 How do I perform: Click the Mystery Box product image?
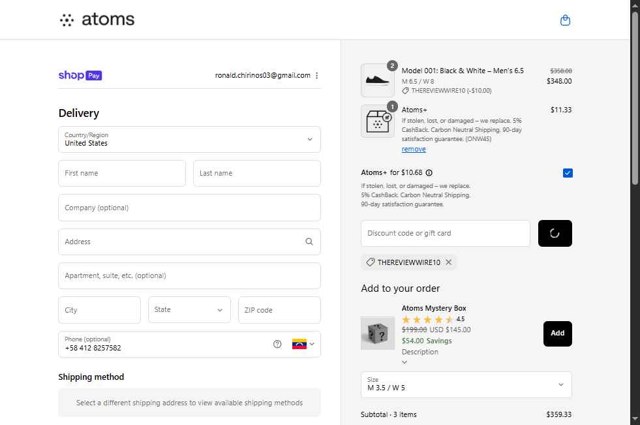pyautogui.click(x=378, y=333)
